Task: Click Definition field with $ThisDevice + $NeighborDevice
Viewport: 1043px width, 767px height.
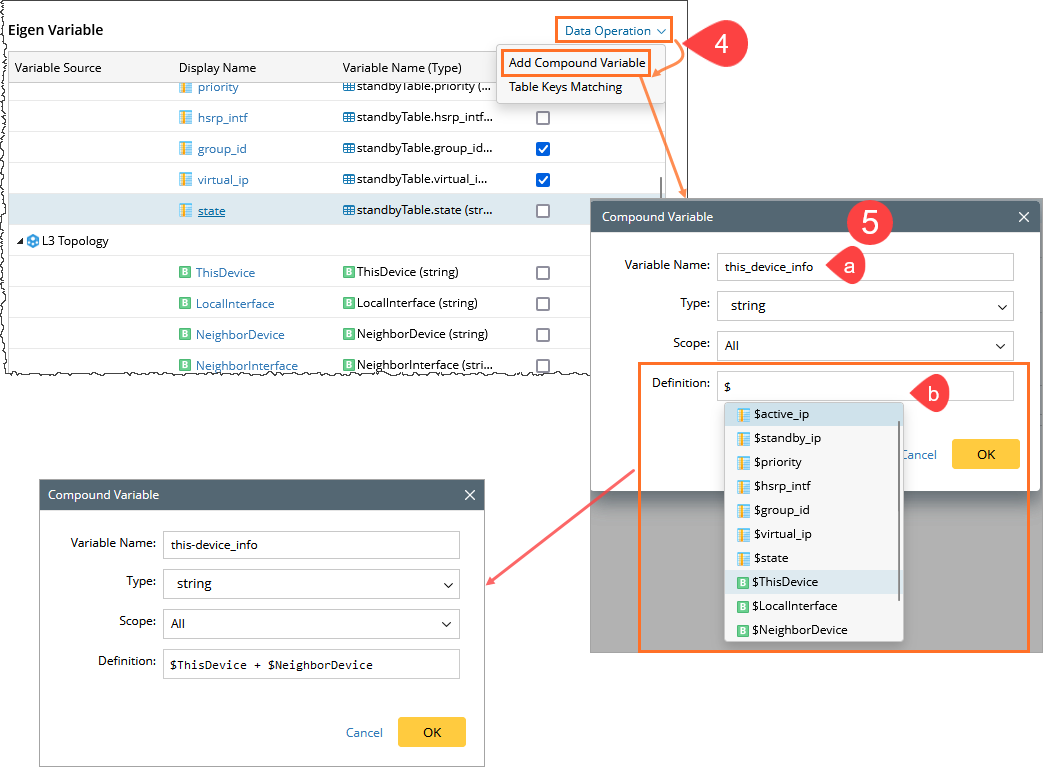Action: pyautogui.click(x=311, y=665)
